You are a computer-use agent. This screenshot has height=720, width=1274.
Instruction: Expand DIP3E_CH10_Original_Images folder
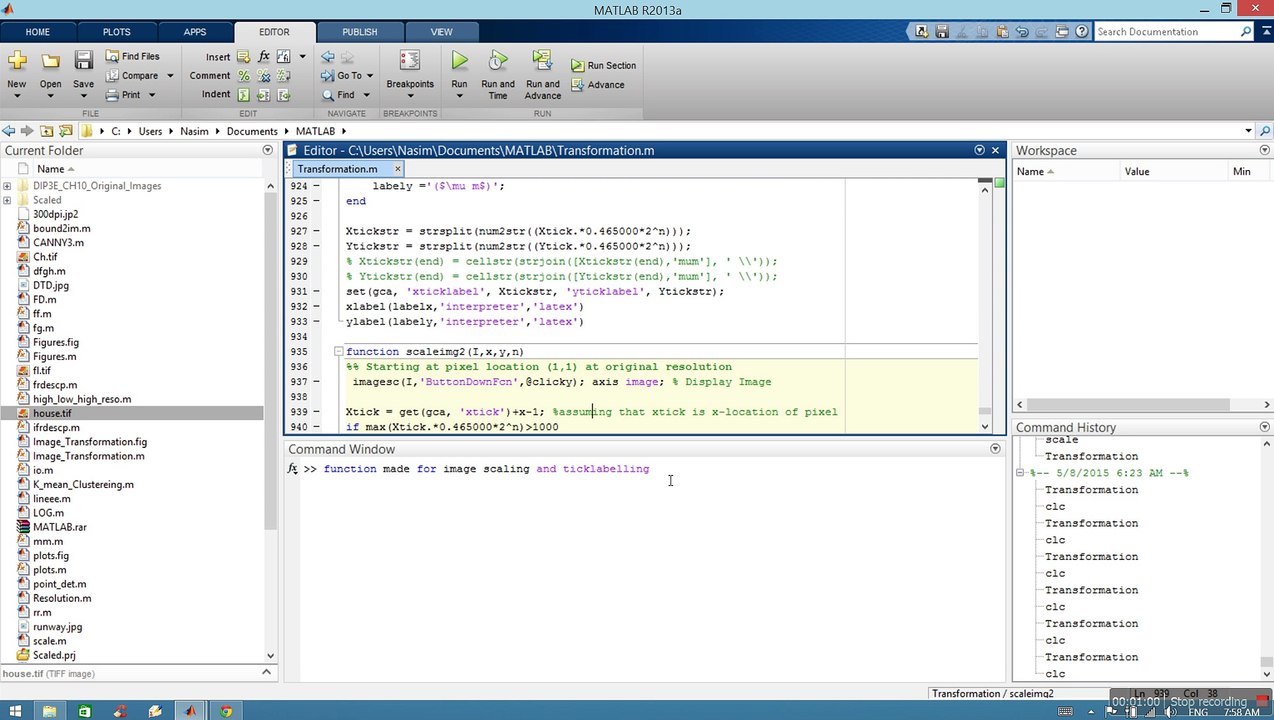7,186
